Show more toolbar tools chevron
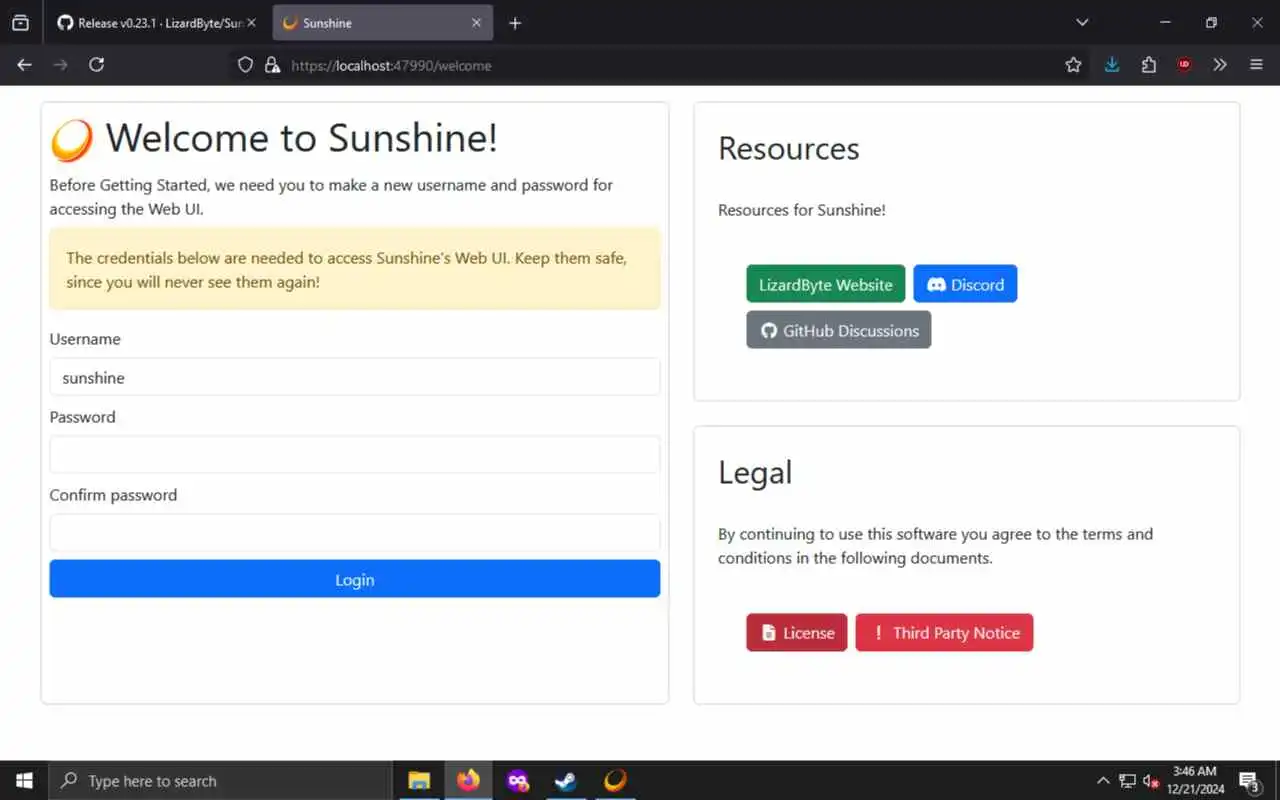The width and height of the screenshot is (1280, 800). click(1220, 65)
